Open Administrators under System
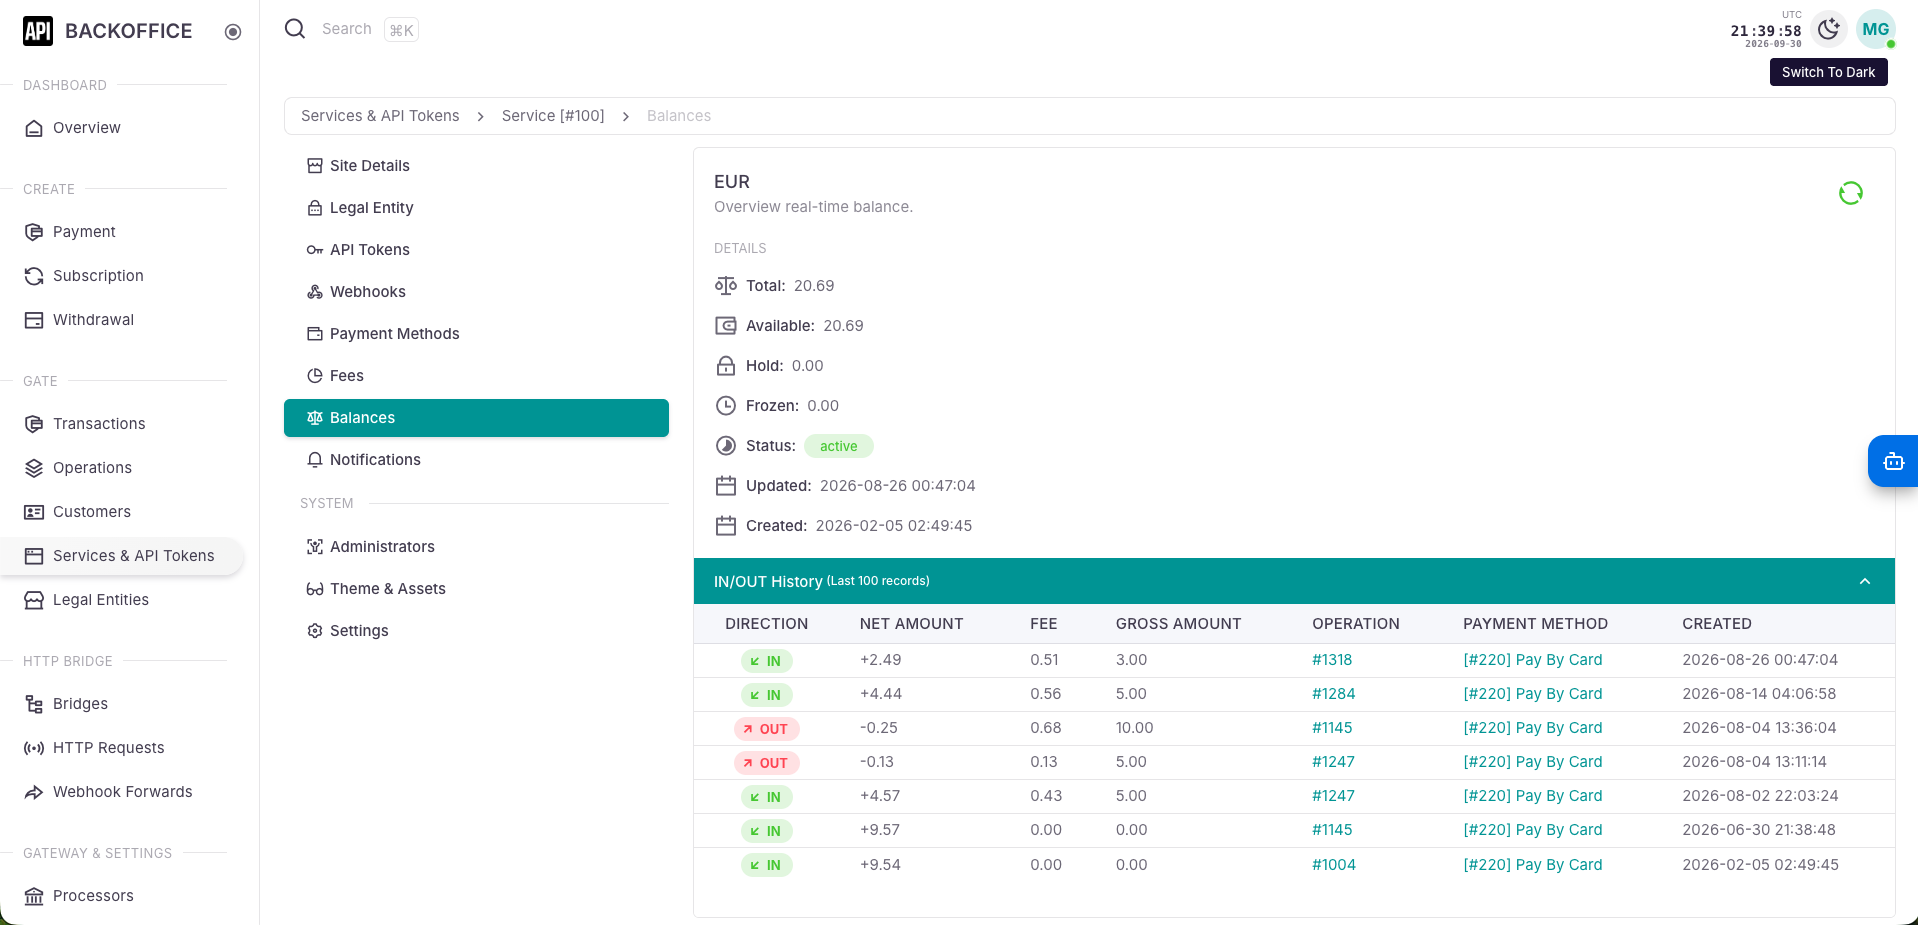The width and height of the screenshot is (1918, 925). tap(476, 547)
